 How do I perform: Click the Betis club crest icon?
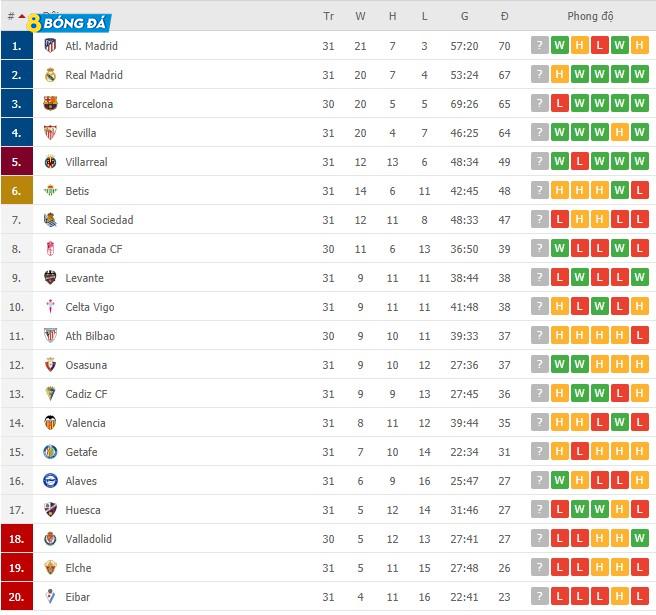coord(50,191)
